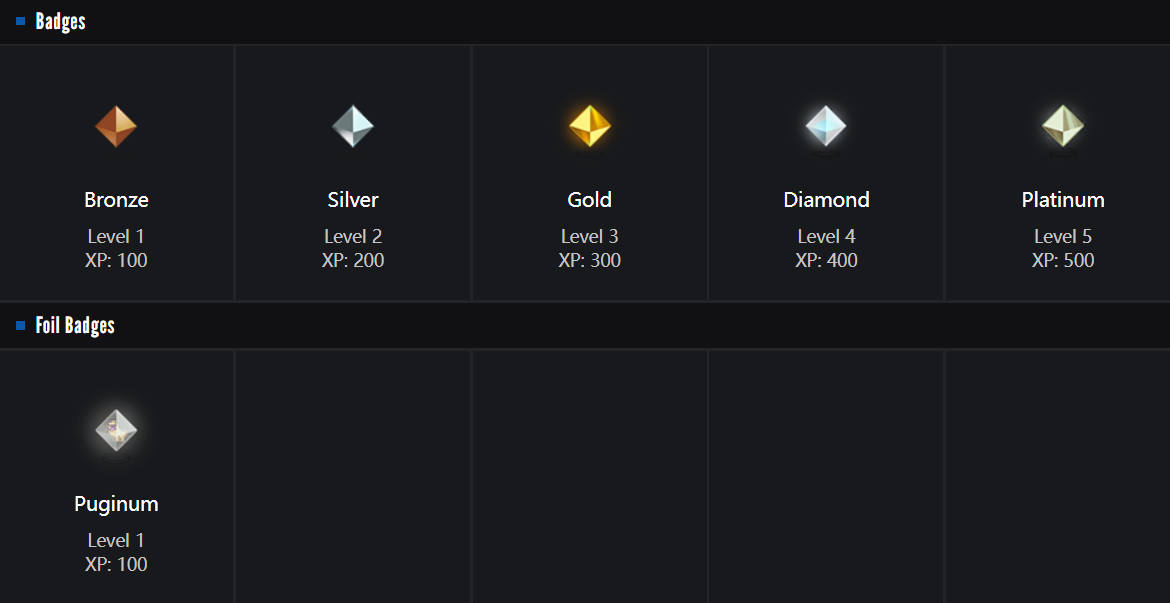Click the blue square beside Badges heading

[x=20, y=21]
